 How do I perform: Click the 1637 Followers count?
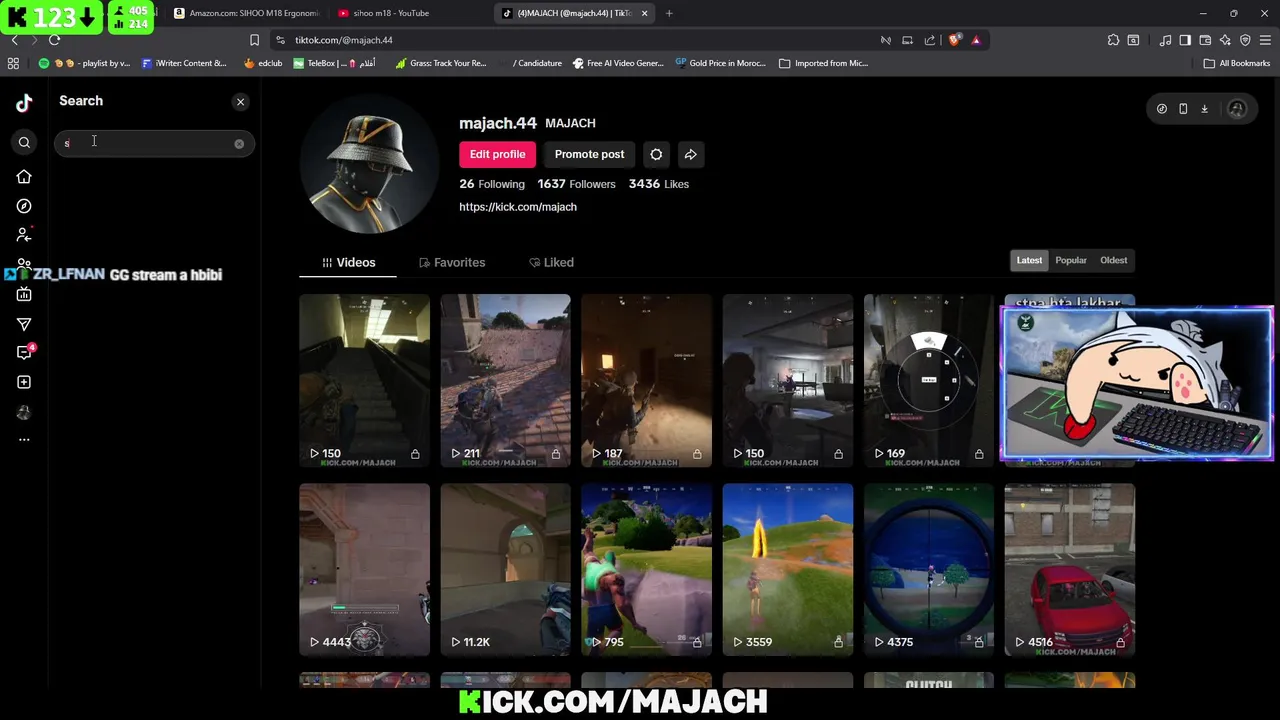click(x=576, y=184)
